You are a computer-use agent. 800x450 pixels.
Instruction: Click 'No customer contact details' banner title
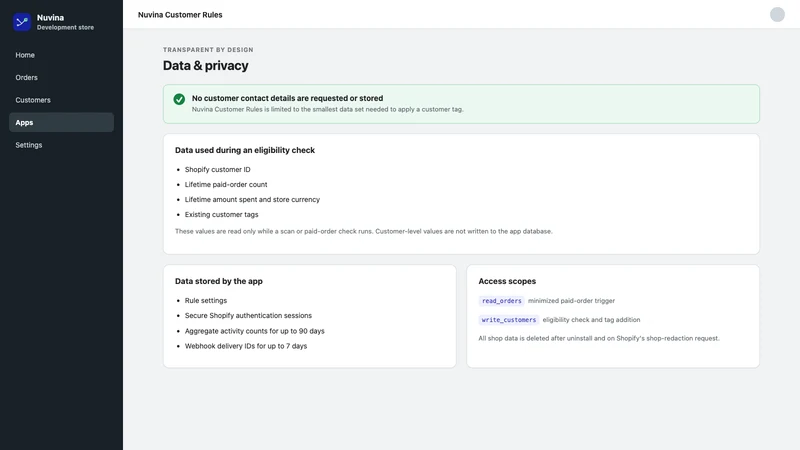[287, 98]
